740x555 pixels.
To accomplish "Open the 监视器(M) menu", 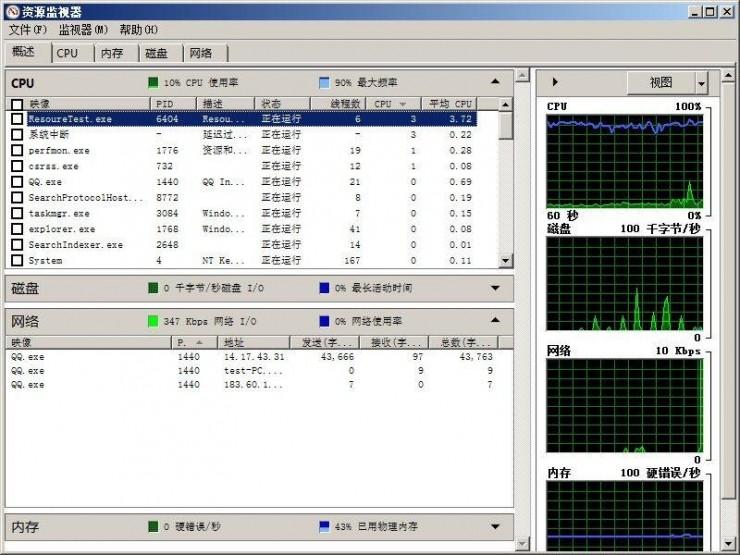I will click(82, 30).
